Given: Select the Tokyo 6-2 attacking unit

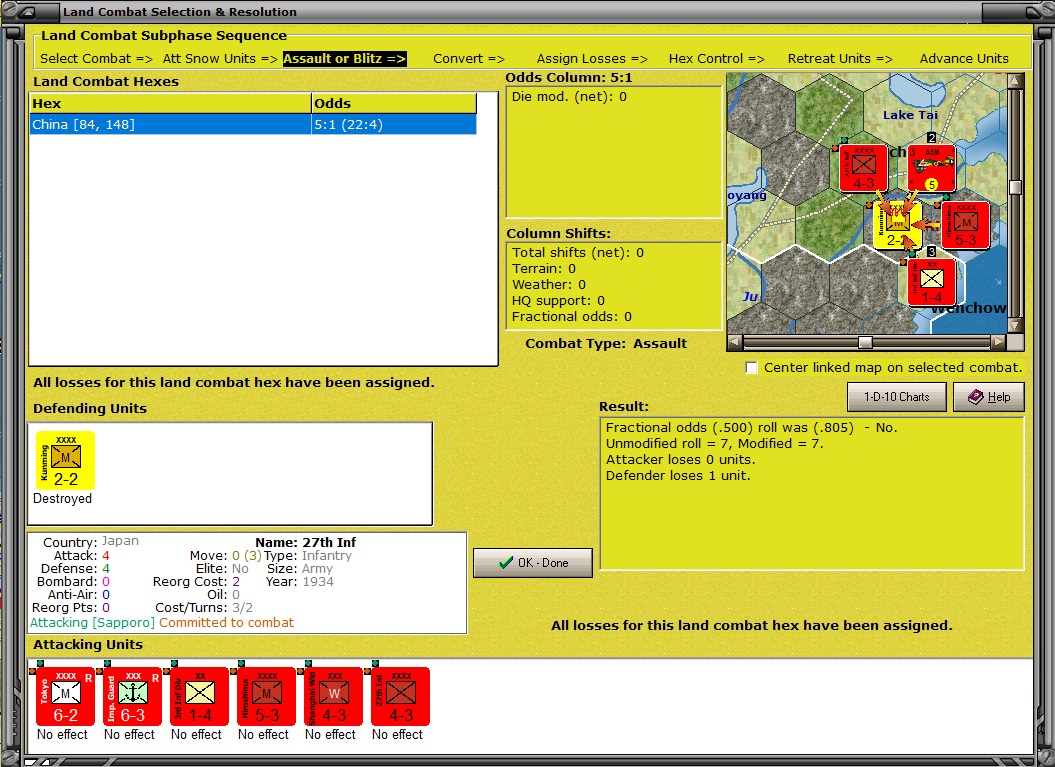Looking at the screenshot, I should click(x=65, y=696).
